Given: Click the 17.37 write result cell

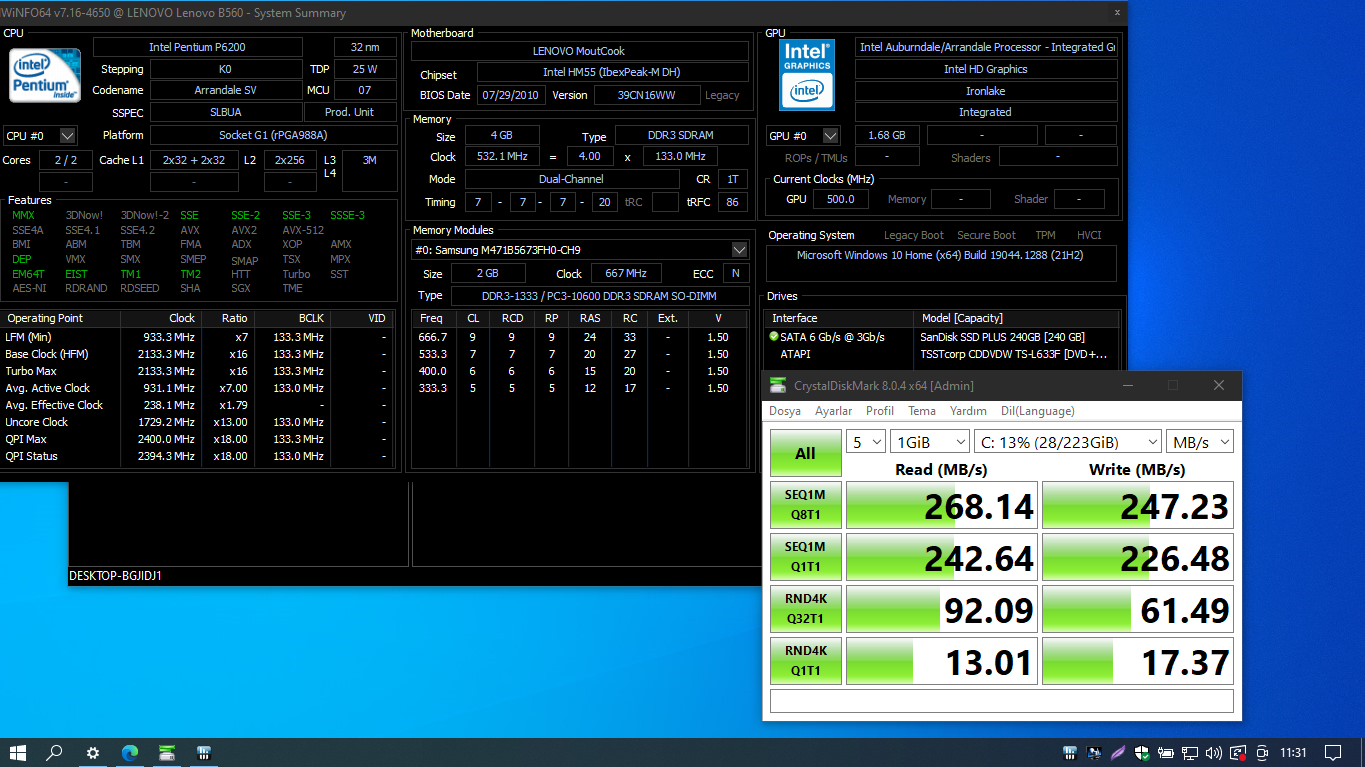Looking at the screenshot, I should (x=1138, y=661).
